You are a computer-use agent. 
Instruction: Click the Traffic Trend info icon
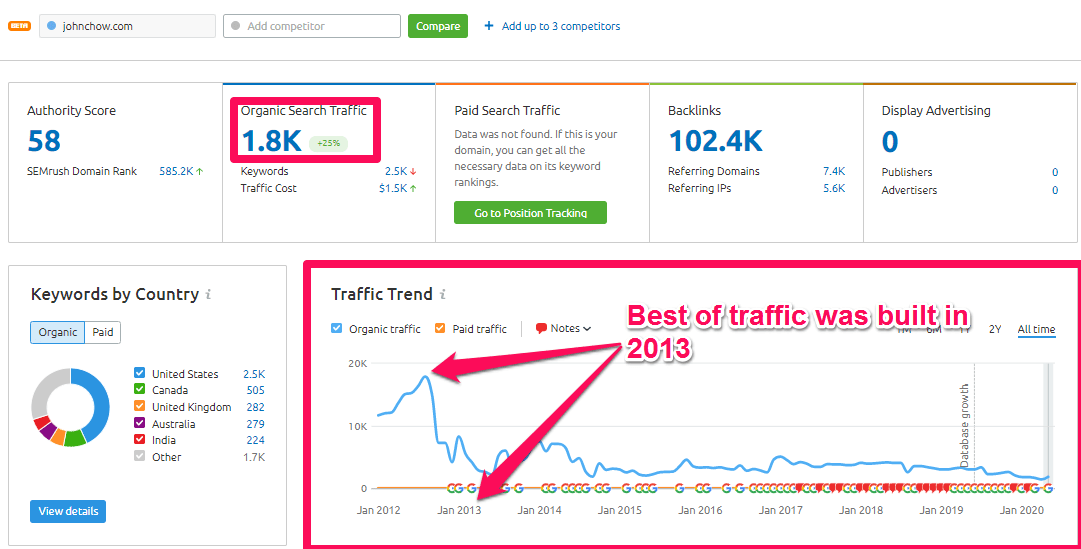point(443,295)
